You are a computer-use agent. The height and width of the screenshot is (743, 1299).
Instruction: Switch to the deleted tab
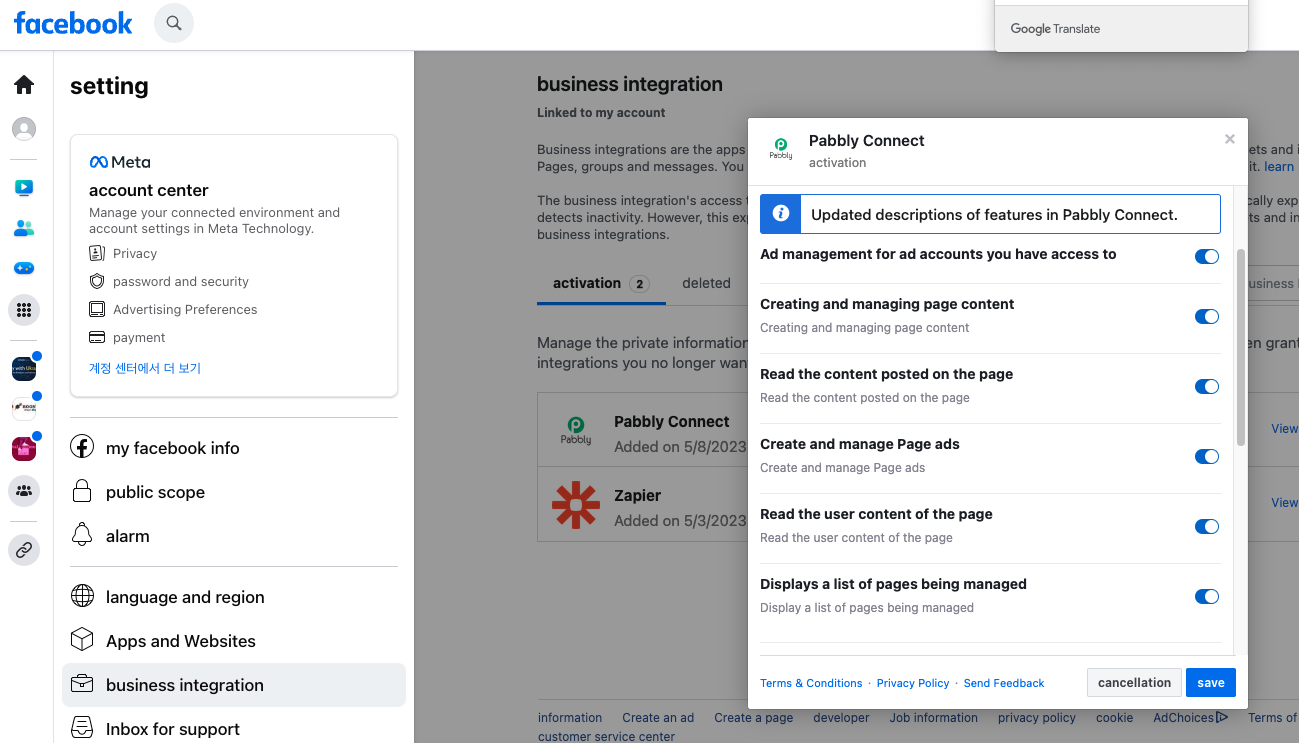(x=706, y=283)
